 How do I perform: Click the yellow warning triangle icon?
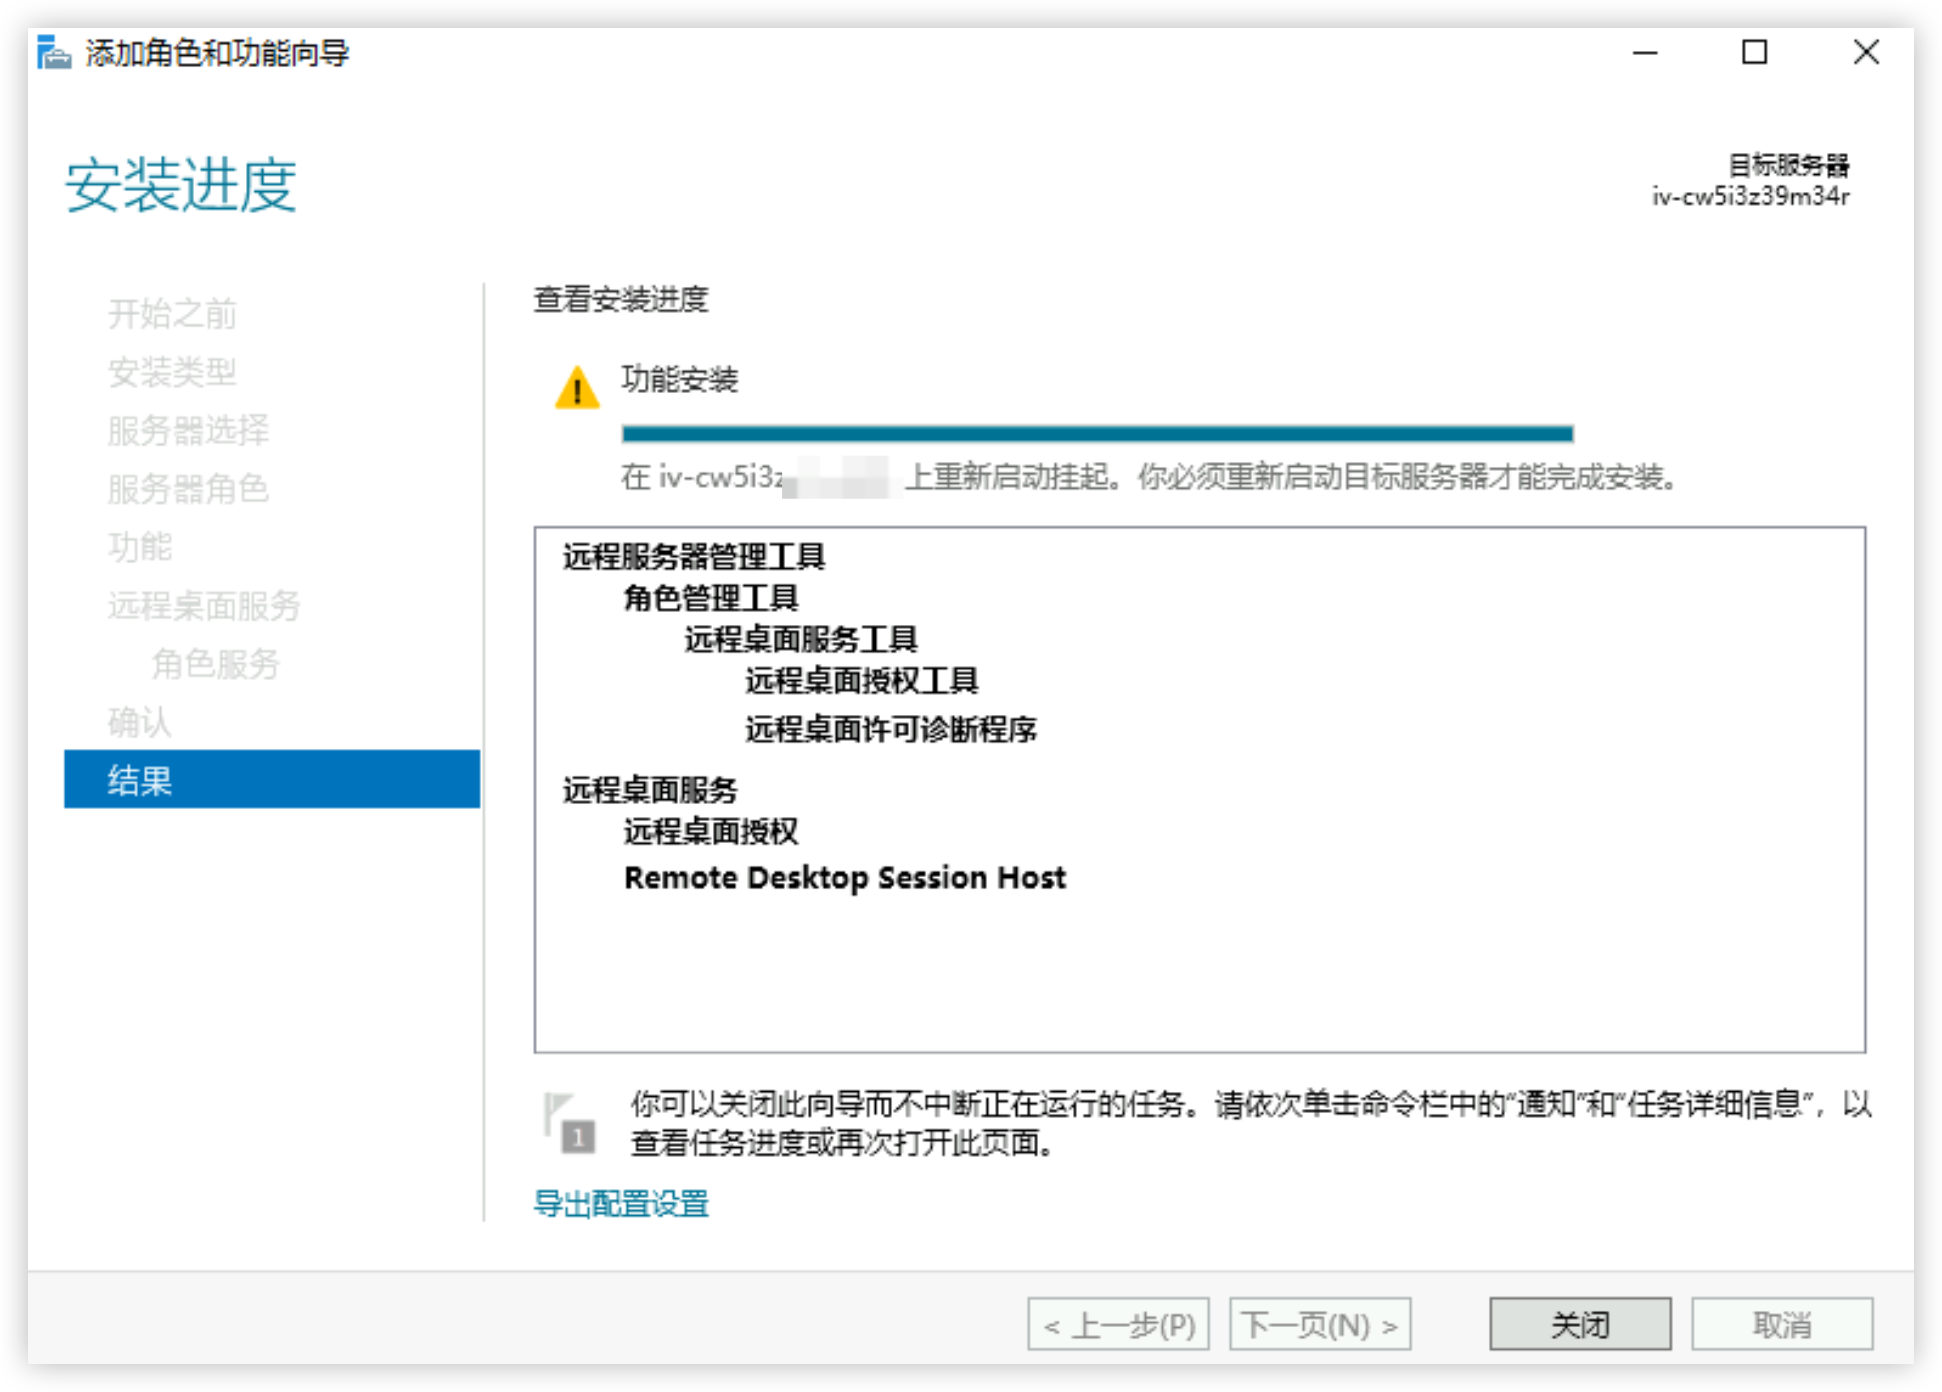[577, 388]
